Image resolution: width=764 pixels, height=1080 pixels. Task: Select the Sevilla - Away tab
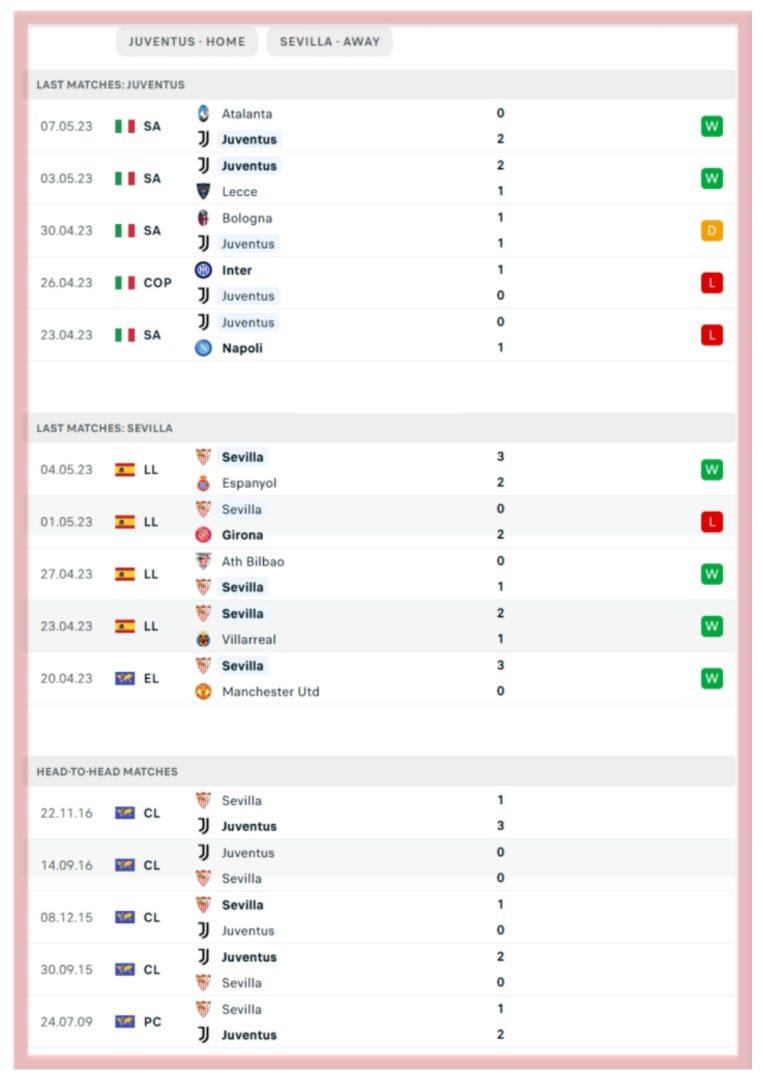(x=329, y=41)
